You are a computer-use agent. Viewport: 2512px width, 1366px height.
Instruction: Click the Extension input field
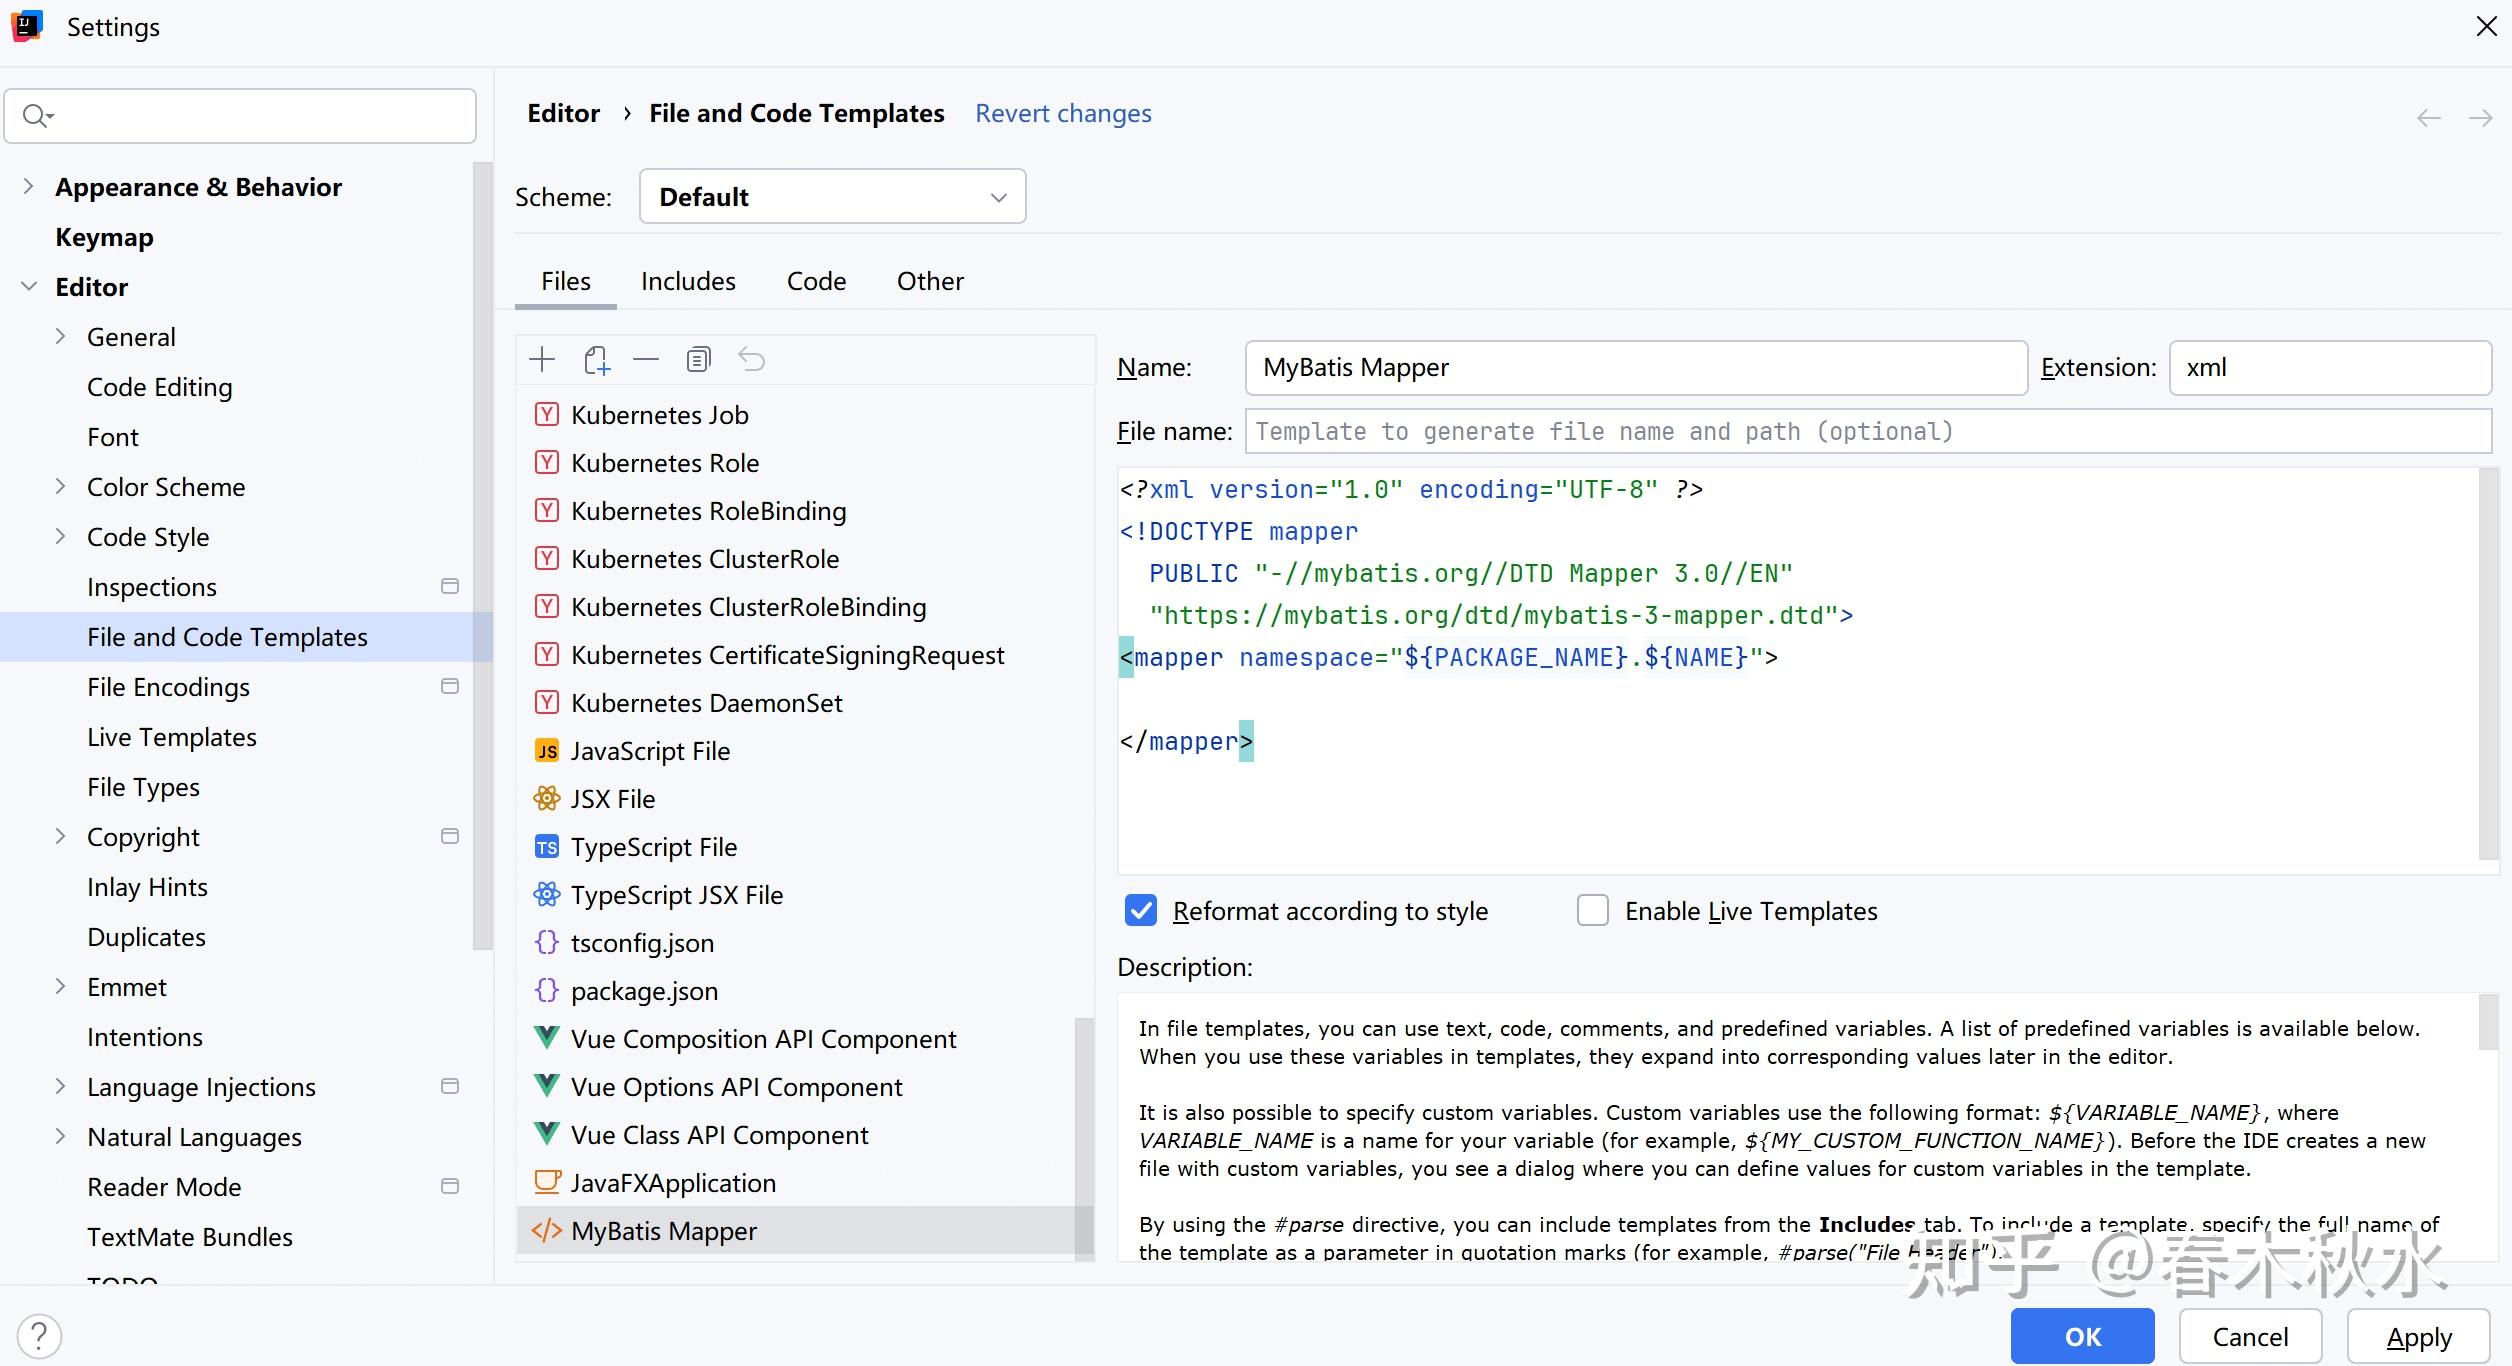point(2330,368)
